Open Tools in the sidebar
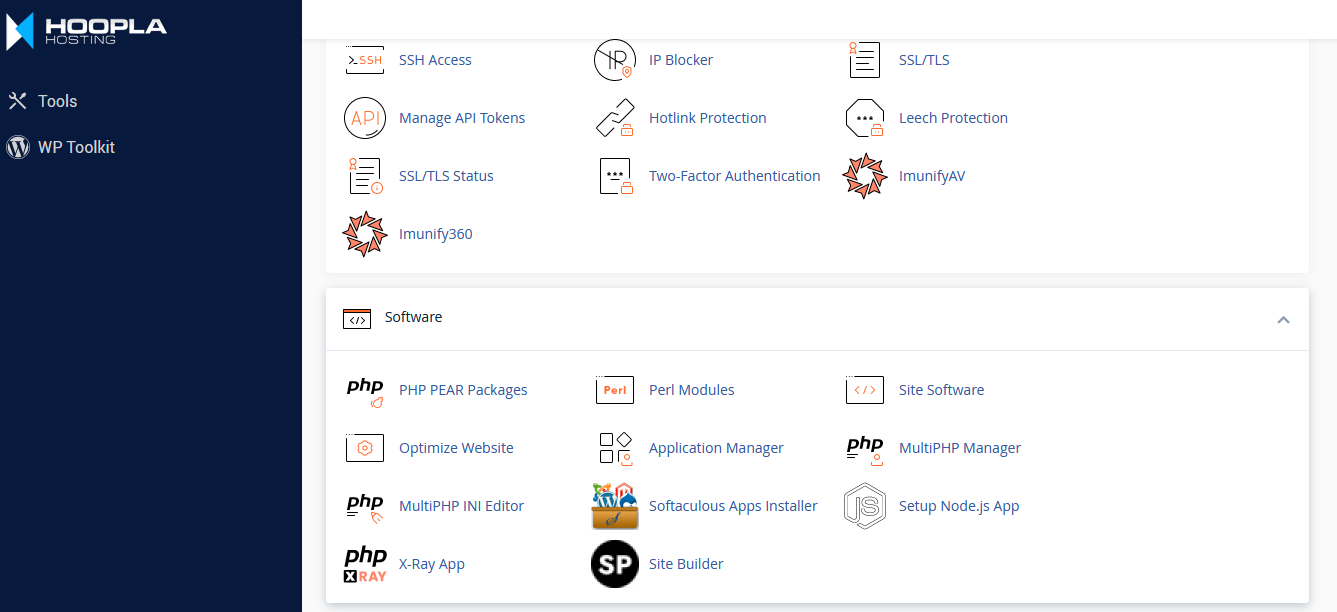 (x=57, y=101)
